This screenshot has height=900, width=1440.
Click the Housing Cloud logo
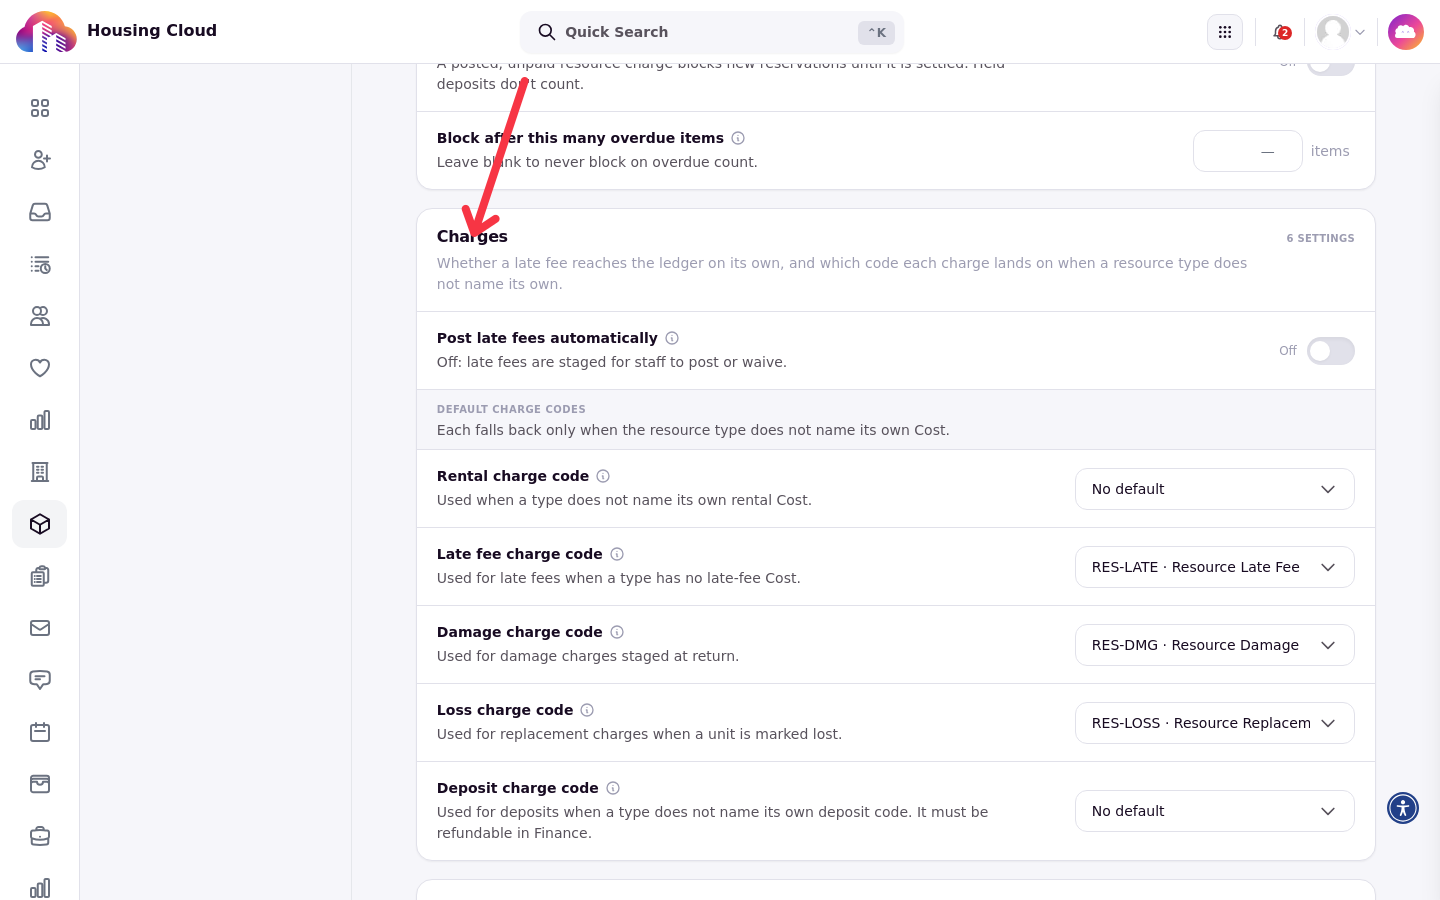[46, 32]
